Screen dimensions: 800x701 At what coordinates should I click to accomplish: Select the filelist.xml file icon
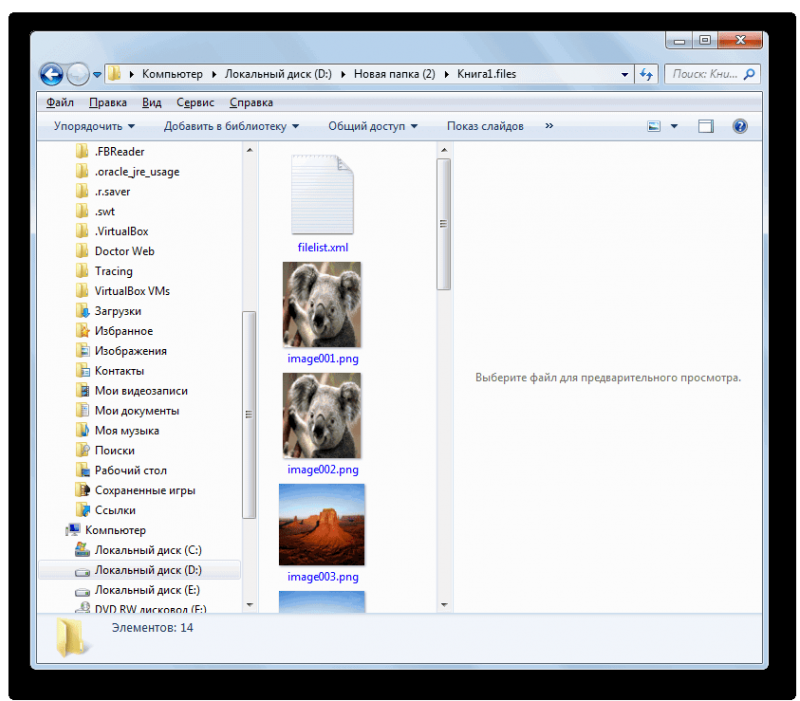322,194
